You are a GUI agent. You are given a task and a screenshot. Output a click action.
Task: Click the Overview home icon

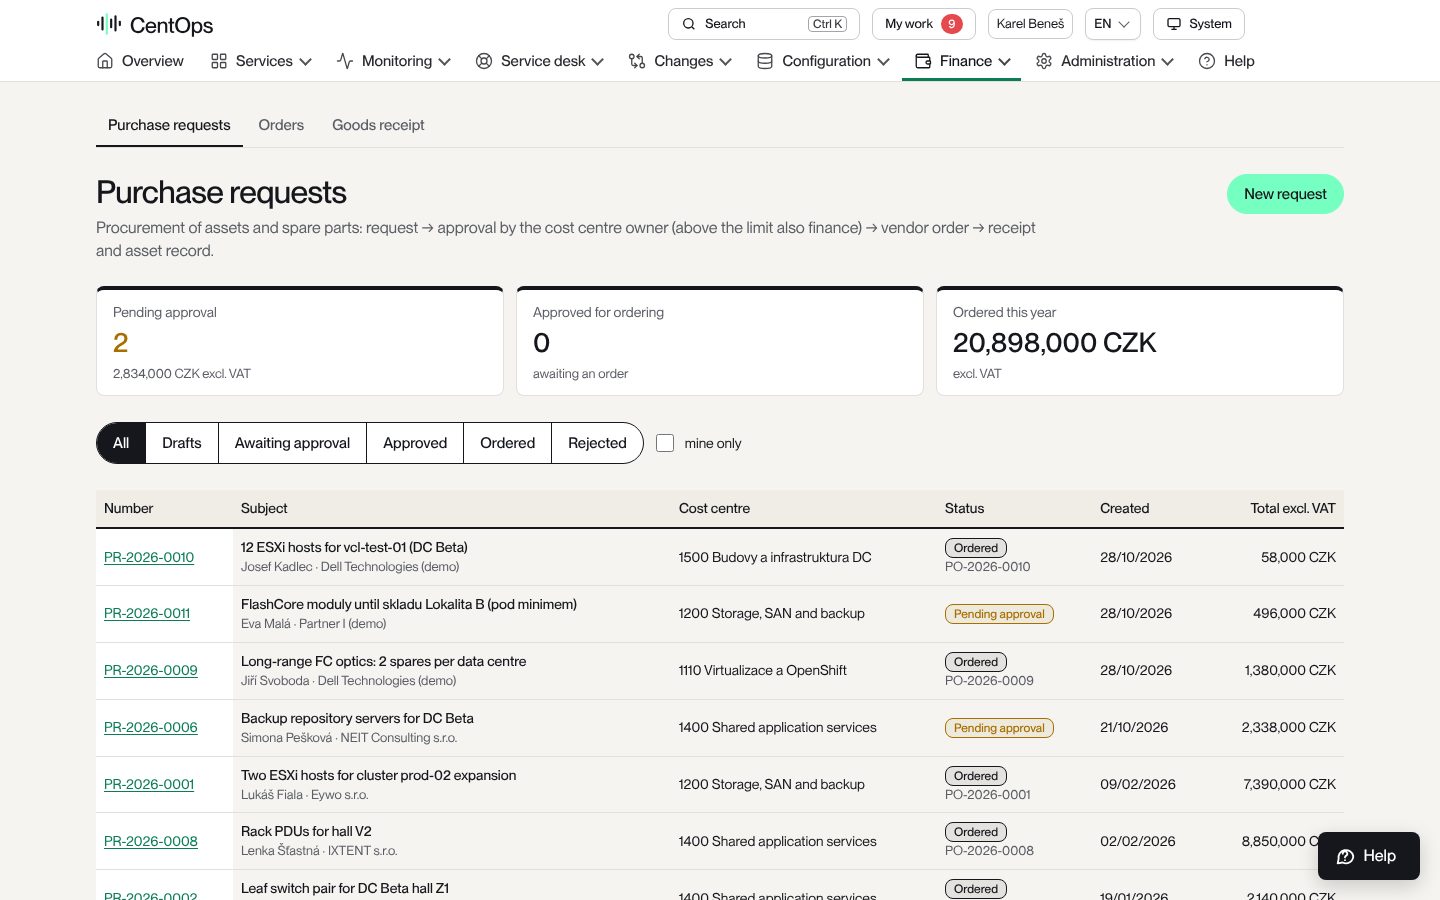105,61
